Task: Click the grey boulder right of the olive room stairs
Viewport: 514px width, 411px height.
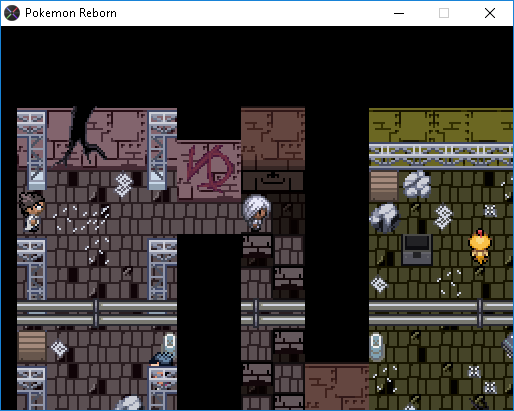Action: tap(416, 184)
